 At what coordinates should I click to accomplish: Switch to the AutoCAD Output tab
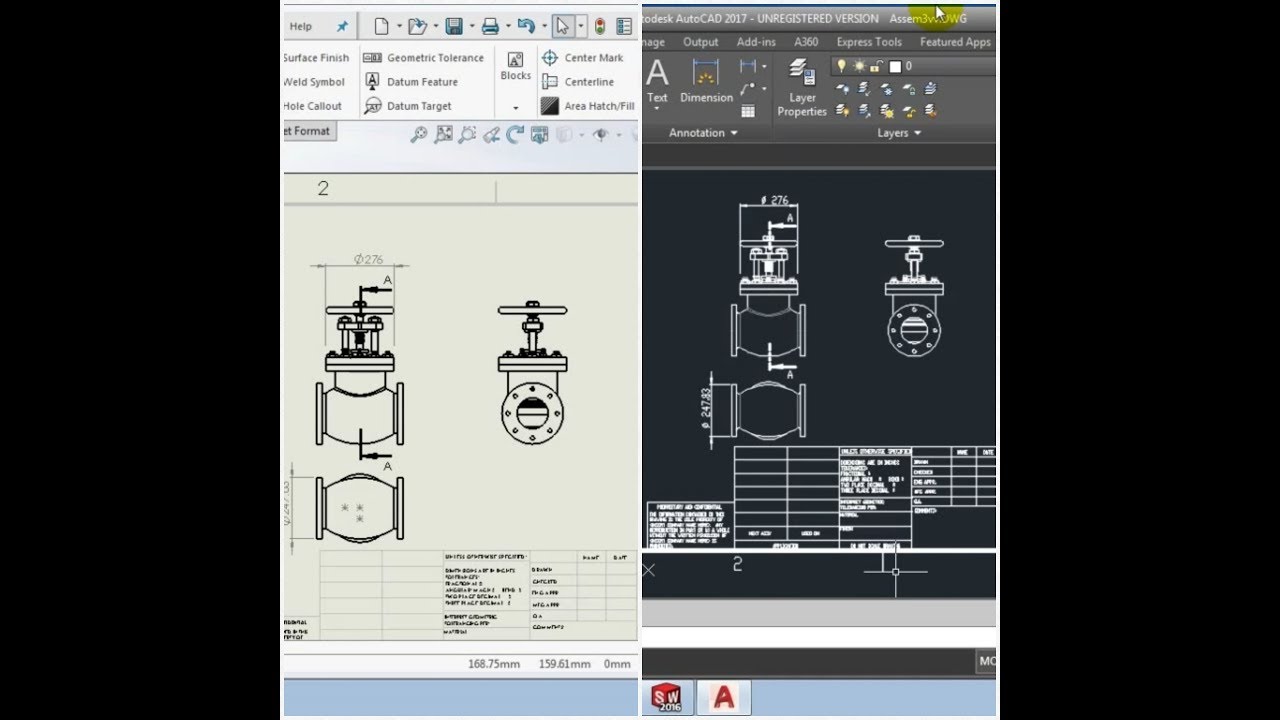click(700, 42)
